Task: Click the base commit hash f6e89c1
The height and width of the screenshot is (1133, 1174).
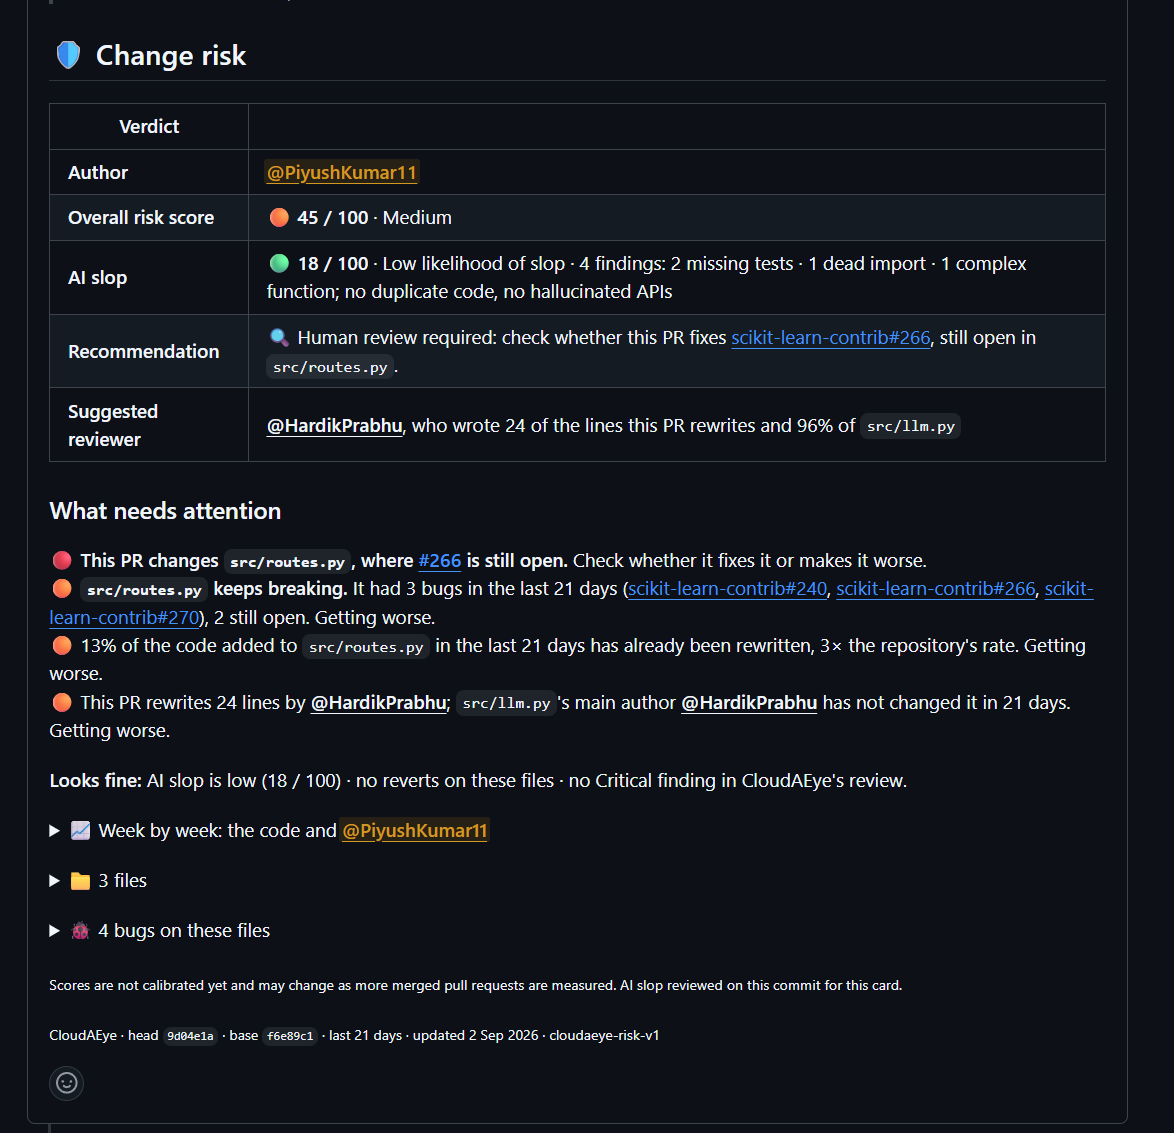Action: pyautogui.click(x=290, y=1036)
